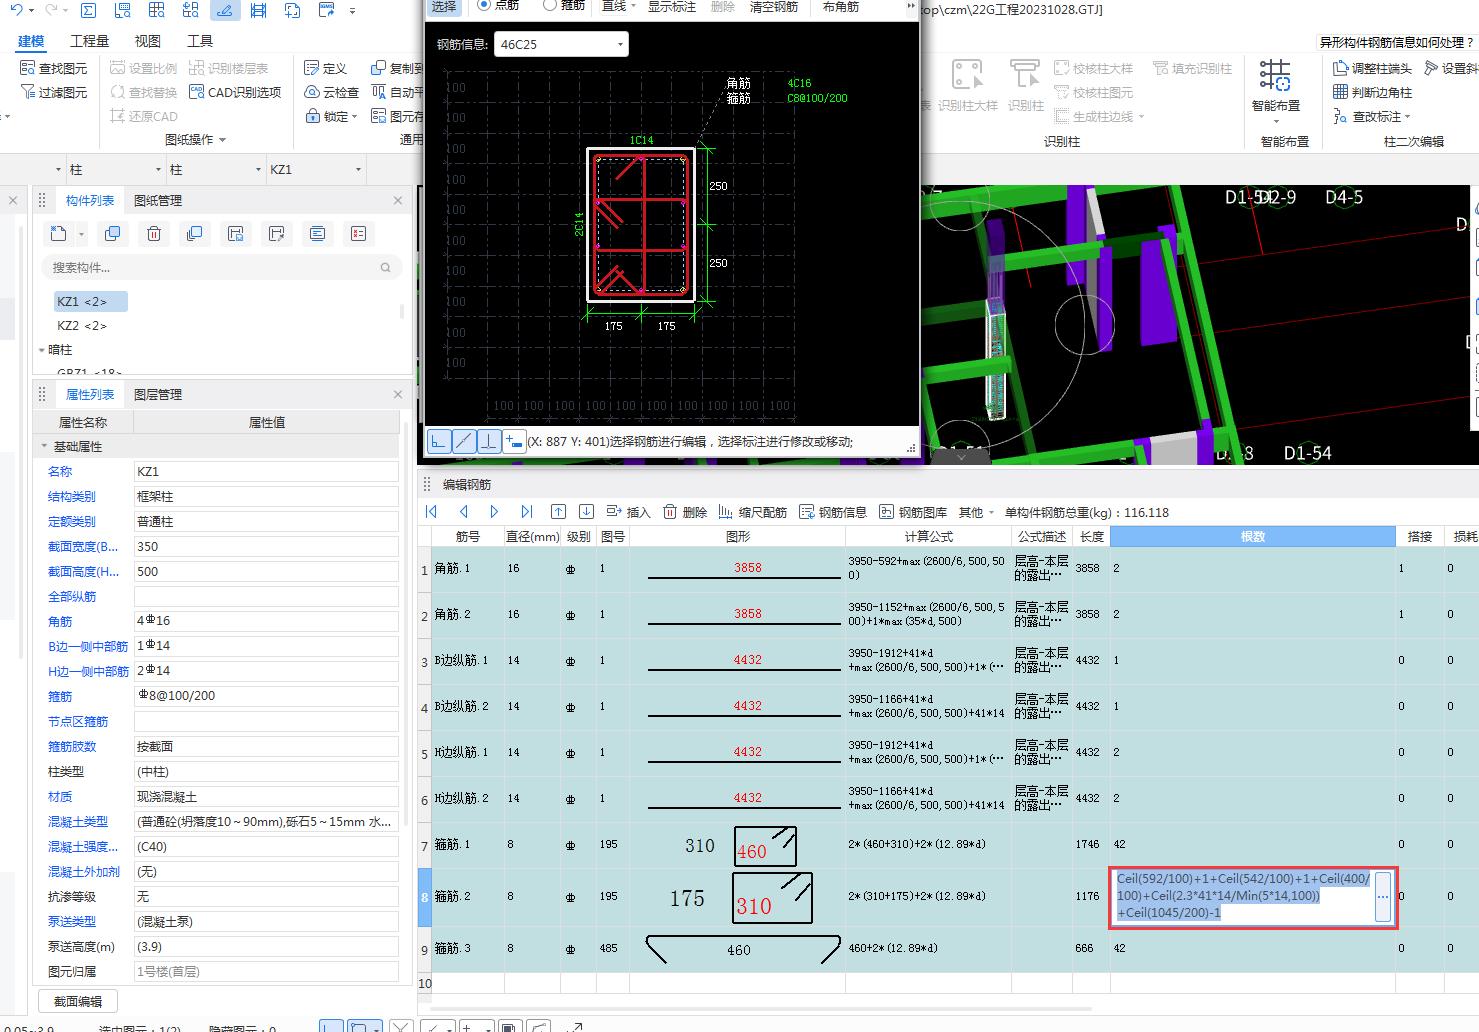Open 查改标注 dropdown
1479x1032 pixels.
1371,117
